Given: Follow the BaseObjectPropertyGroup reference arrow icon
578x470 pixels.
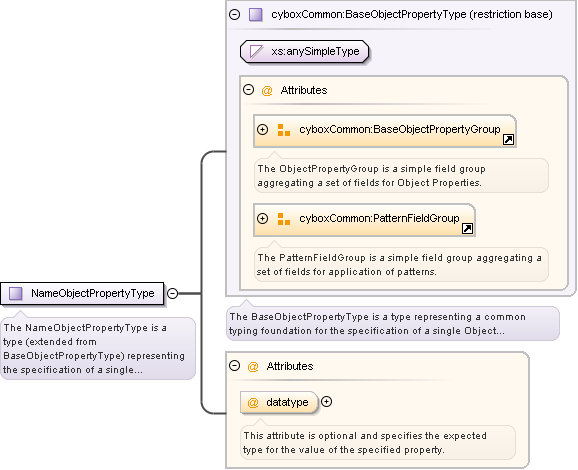Looking at the screenshot, I should click(508, 140).
